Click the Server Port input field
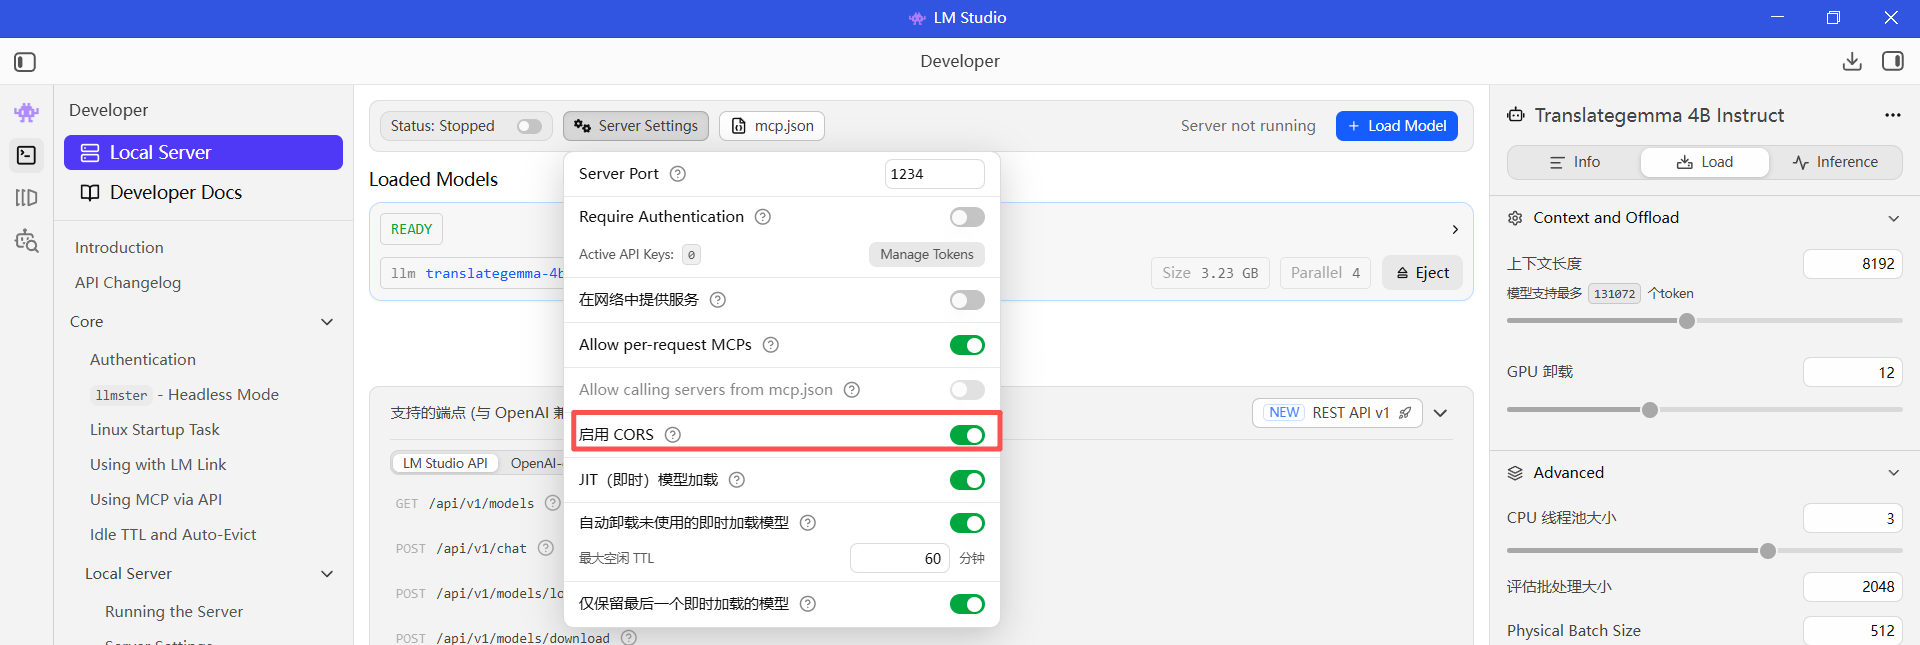This screenshot has height=645, width=1920. [934, 174]
